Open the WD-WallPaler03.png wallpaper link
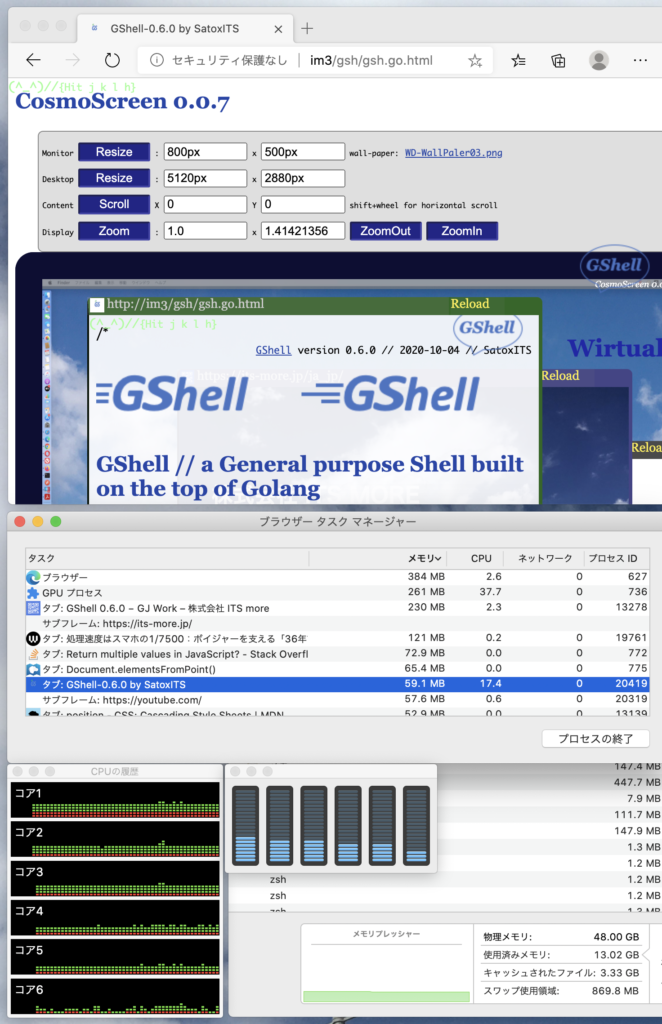 point(453,153)
